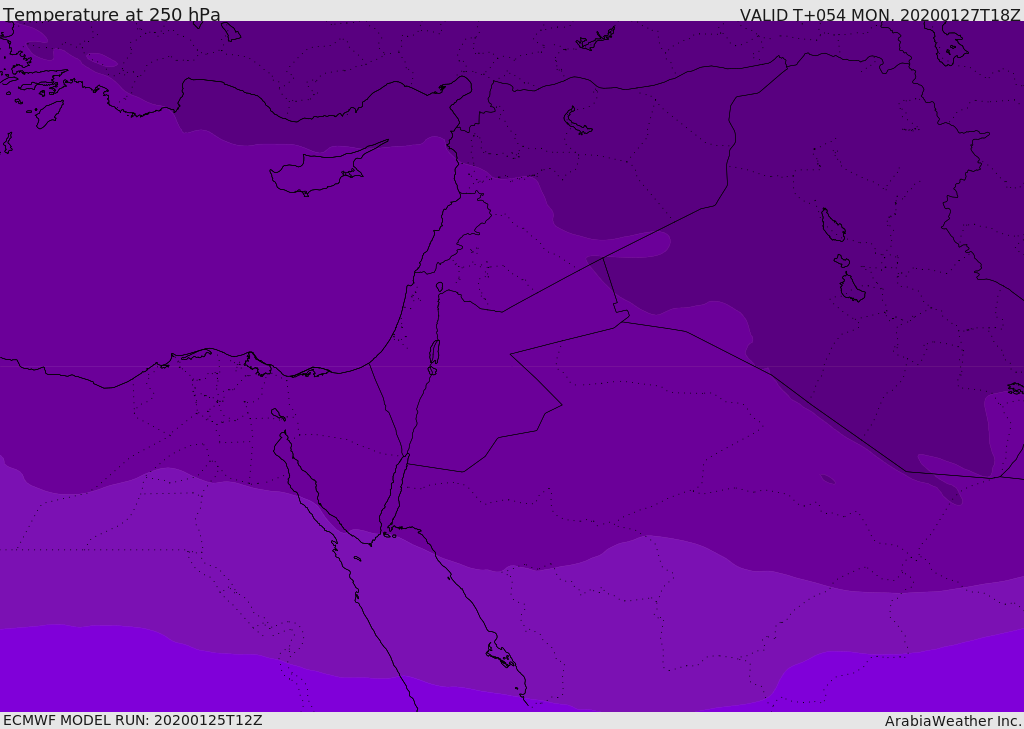Image resolution: width=1024 pixels, height=729 pixels.
Task: Click the ECMWF MODEL RUN label
Action: tap(133, 720)
